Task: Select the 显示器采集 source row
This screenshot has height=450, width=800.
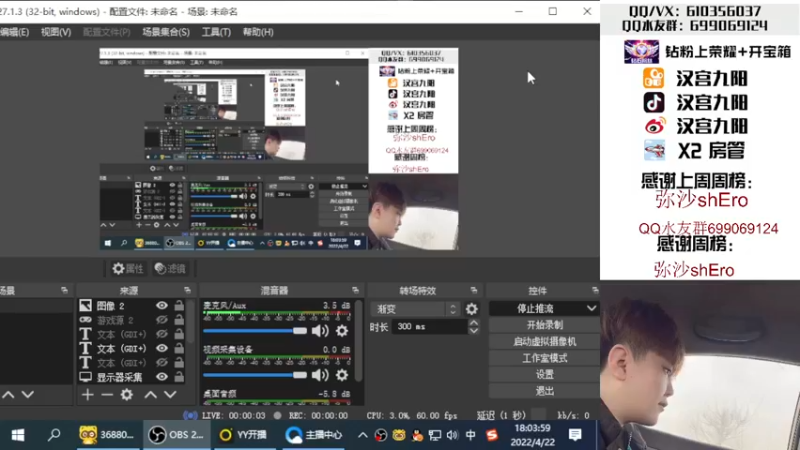Action: click(x=131, y=377)
